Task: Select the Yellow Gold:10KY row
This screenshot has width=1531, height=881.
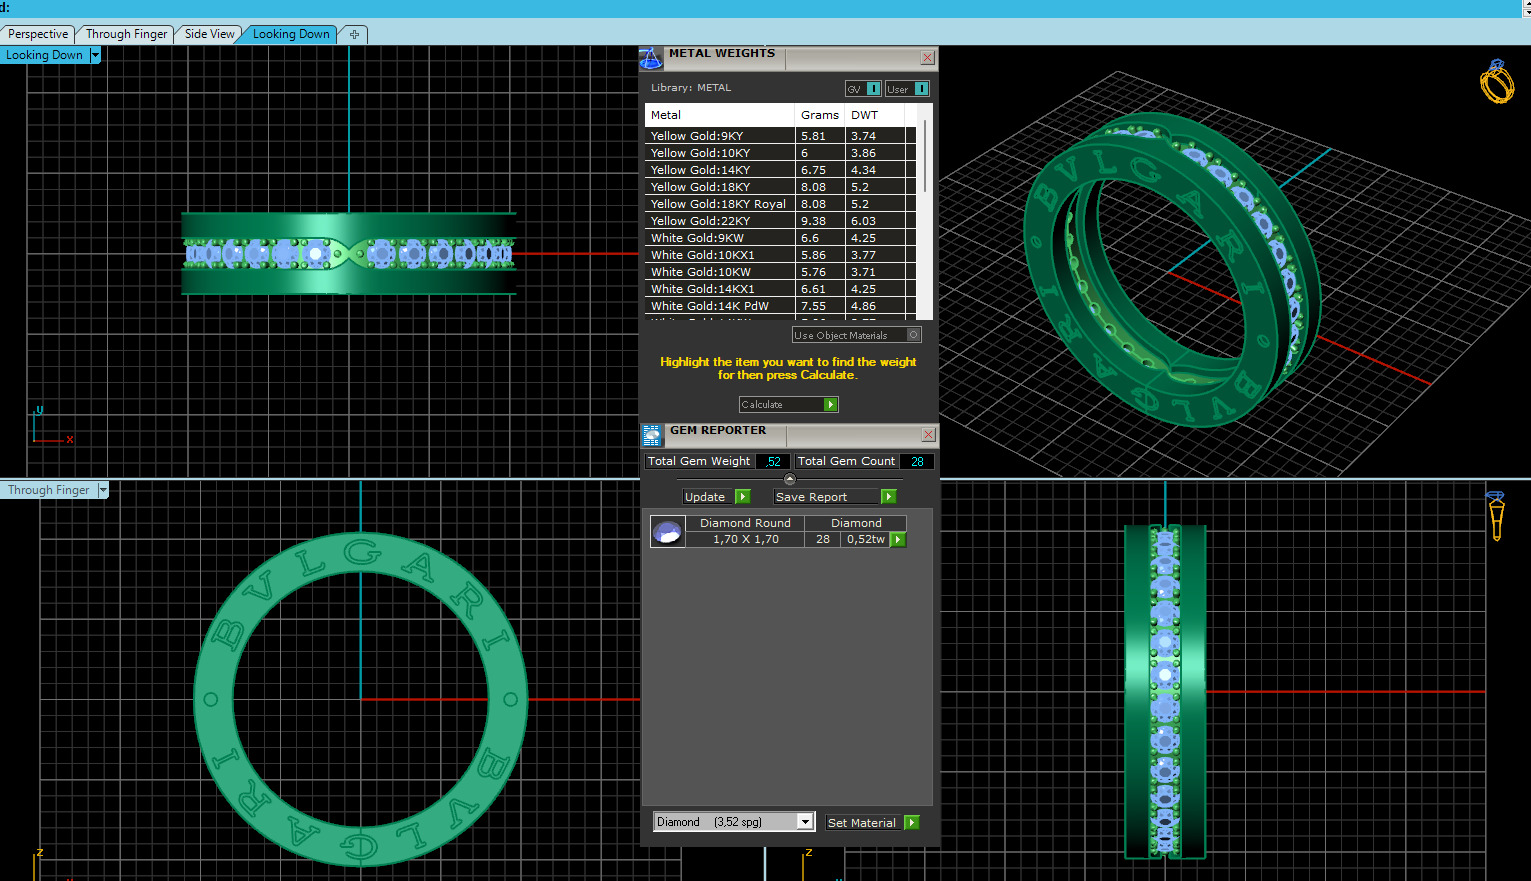Action: coord(780,153)
